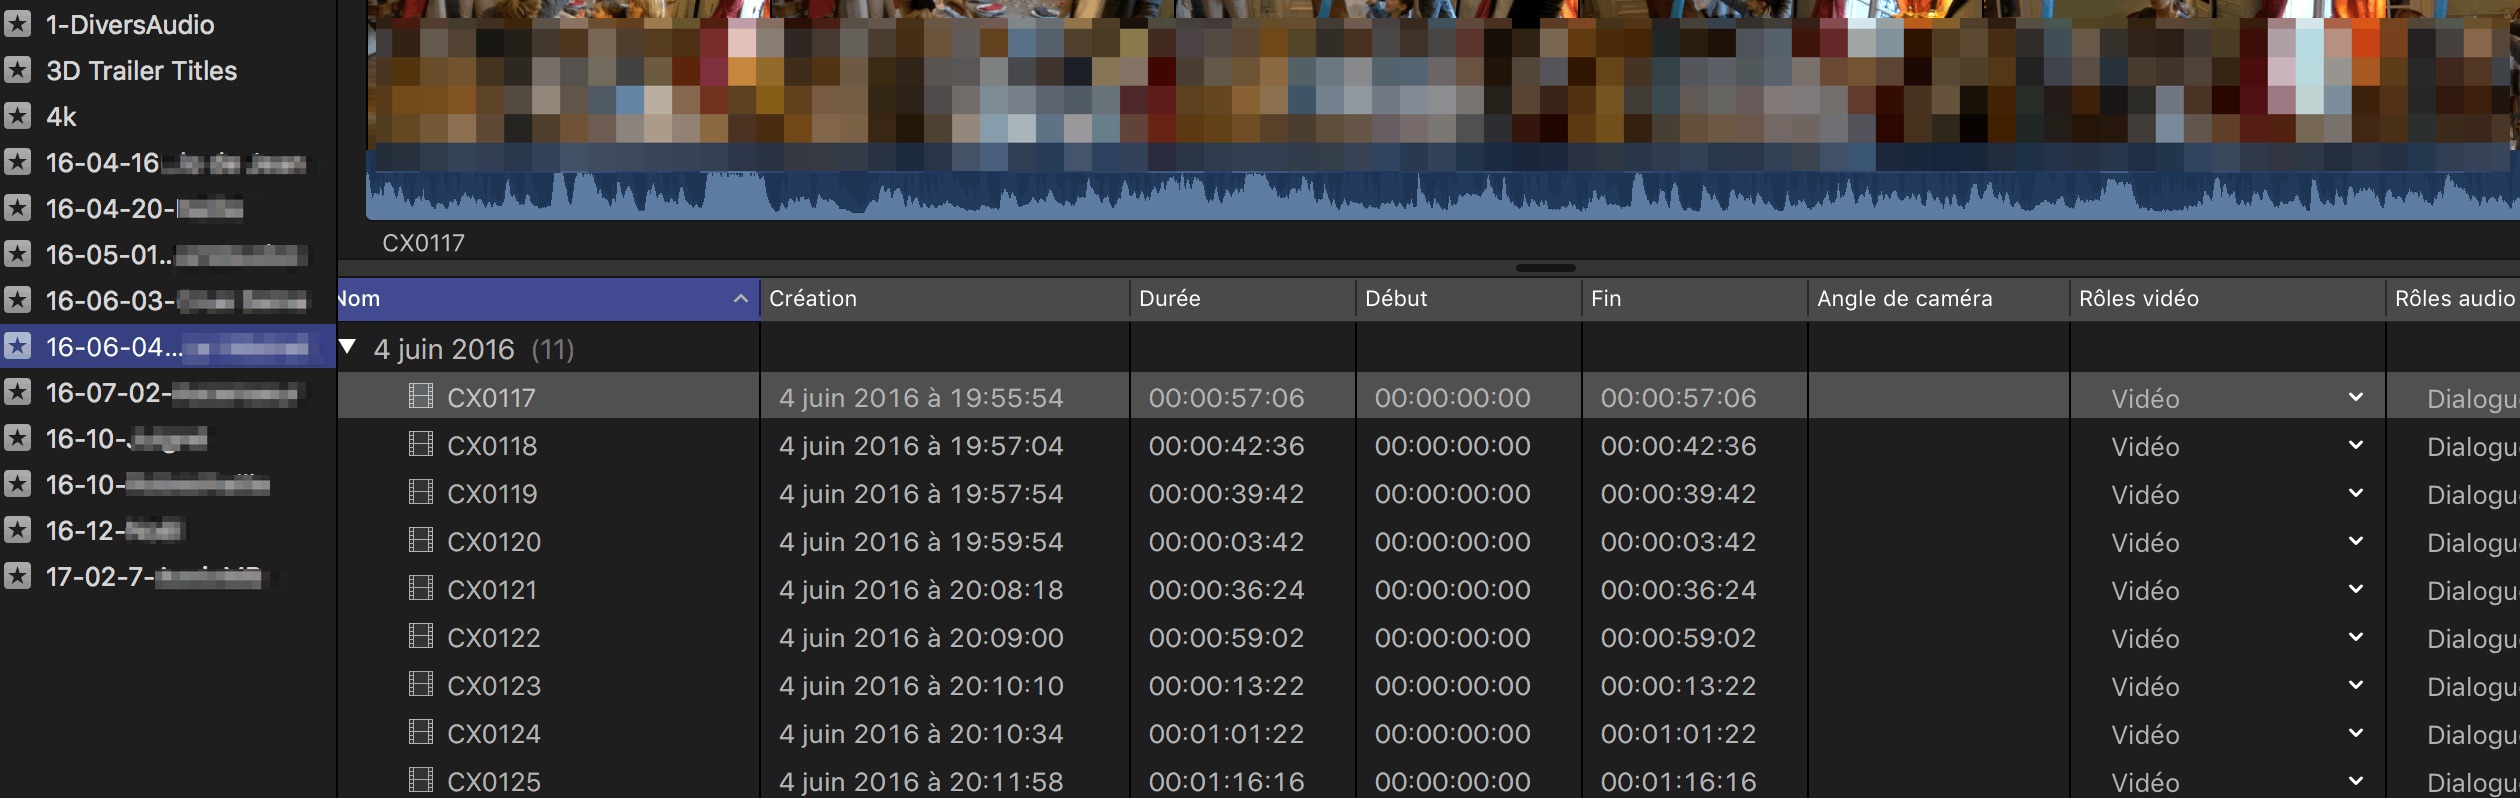Open the Vidéo role dropdown for CX0120
This screenshot has width=2520, height=798.
2356,542
